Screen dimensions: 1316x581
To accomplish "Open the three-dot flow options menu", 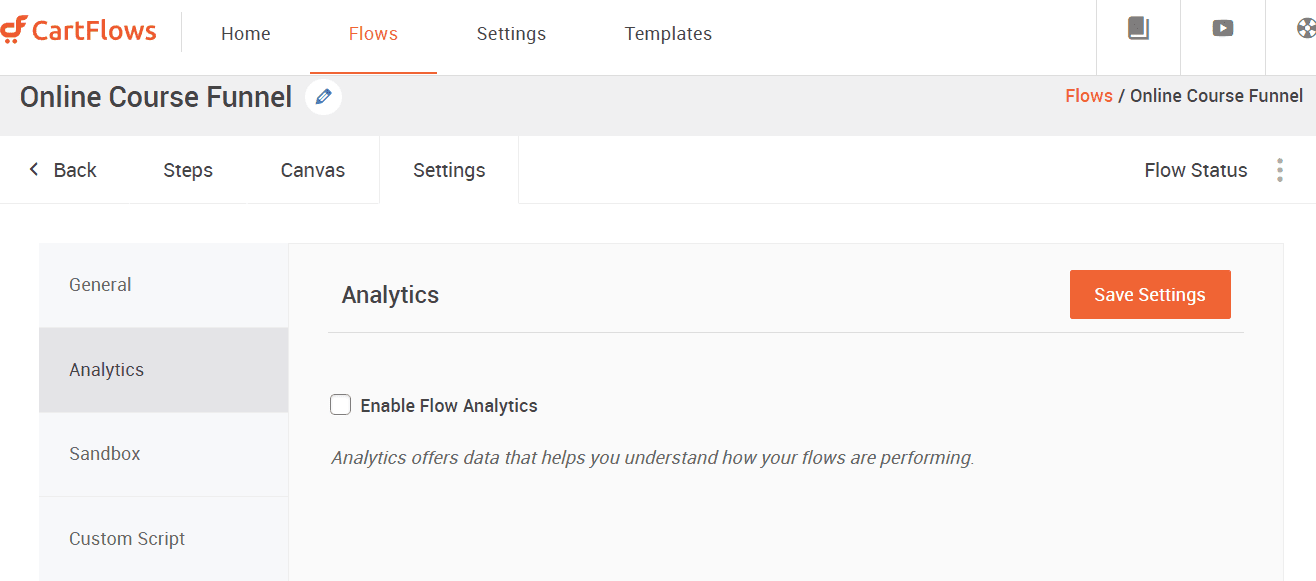I will [x=1280, y=170].
